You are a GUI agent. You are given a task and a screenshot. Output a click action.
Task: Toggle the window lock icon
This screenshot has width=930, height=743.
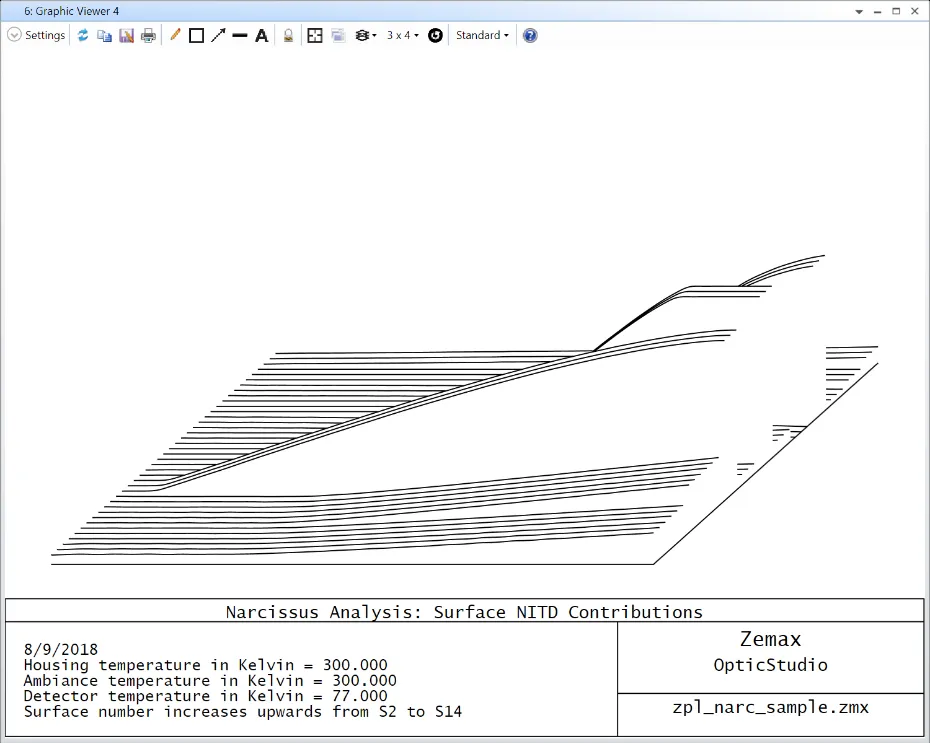(x=288, y=35)
